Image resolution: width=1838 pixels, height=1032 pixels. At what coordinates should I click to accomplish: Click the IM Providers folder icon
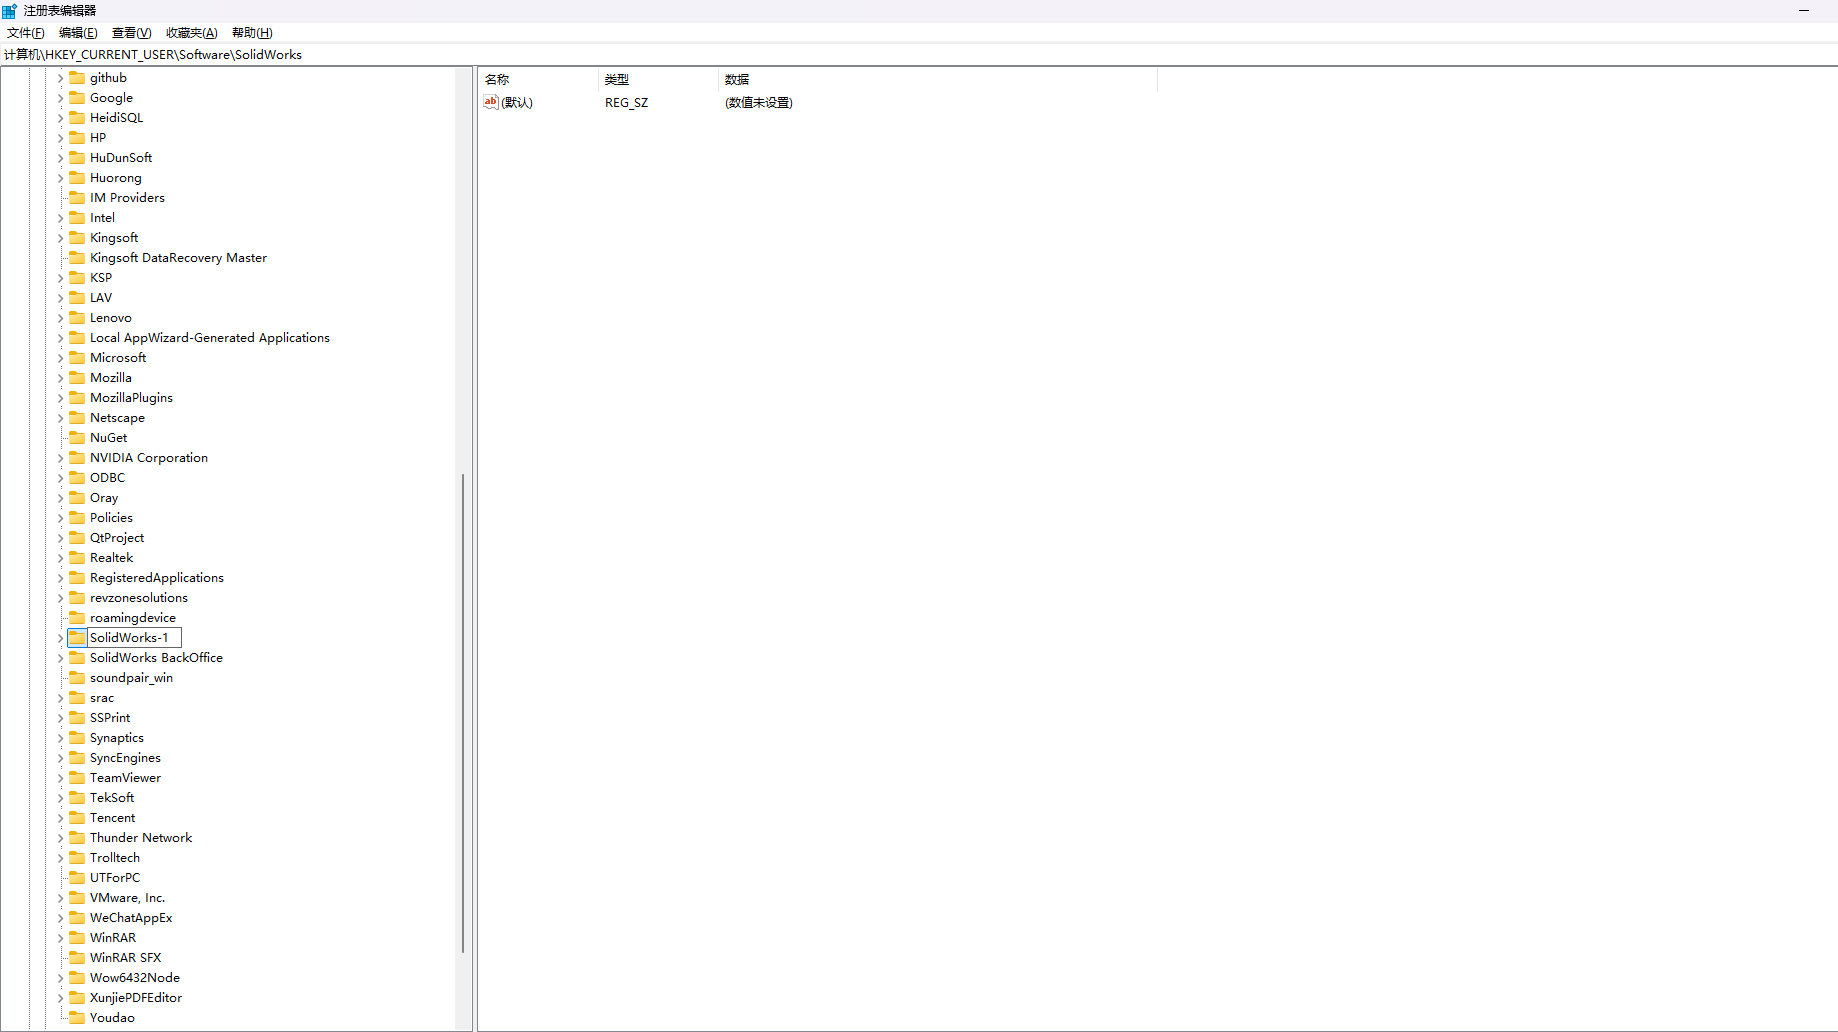[77, 197]
